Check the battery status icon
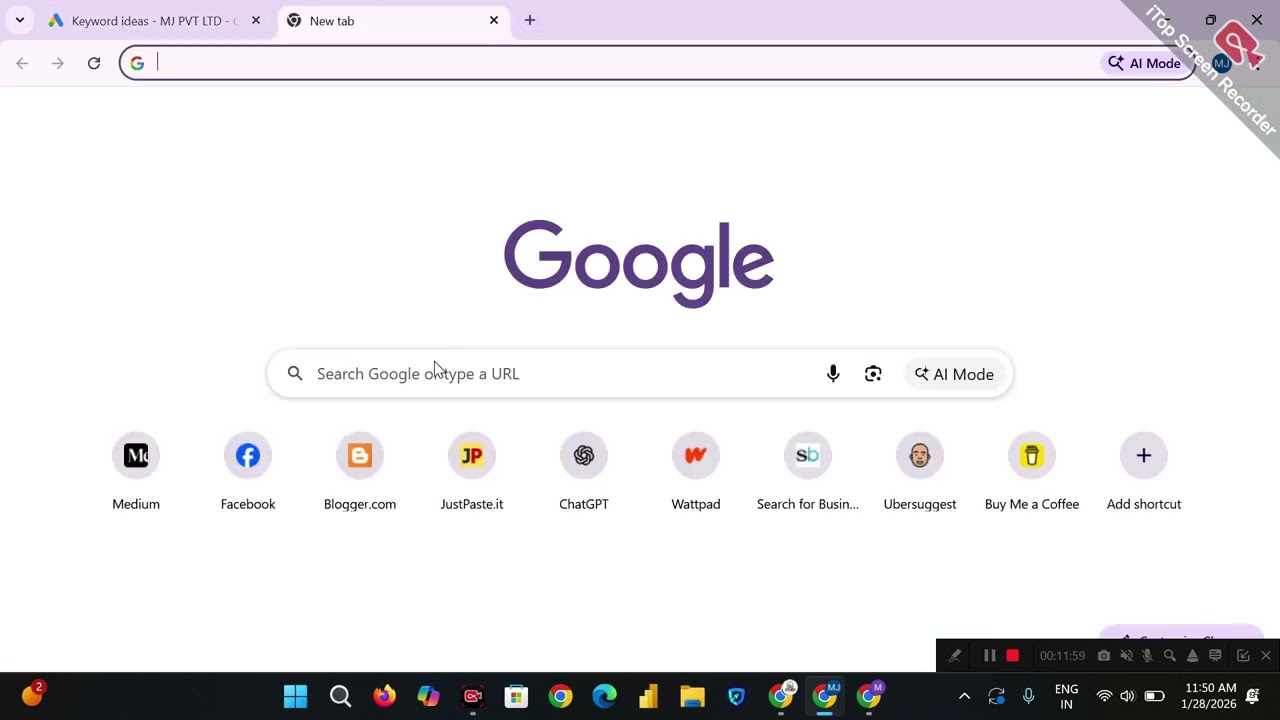This screenshot has height=720, width=1280. pyautogui.click(x=1154, y=696)
